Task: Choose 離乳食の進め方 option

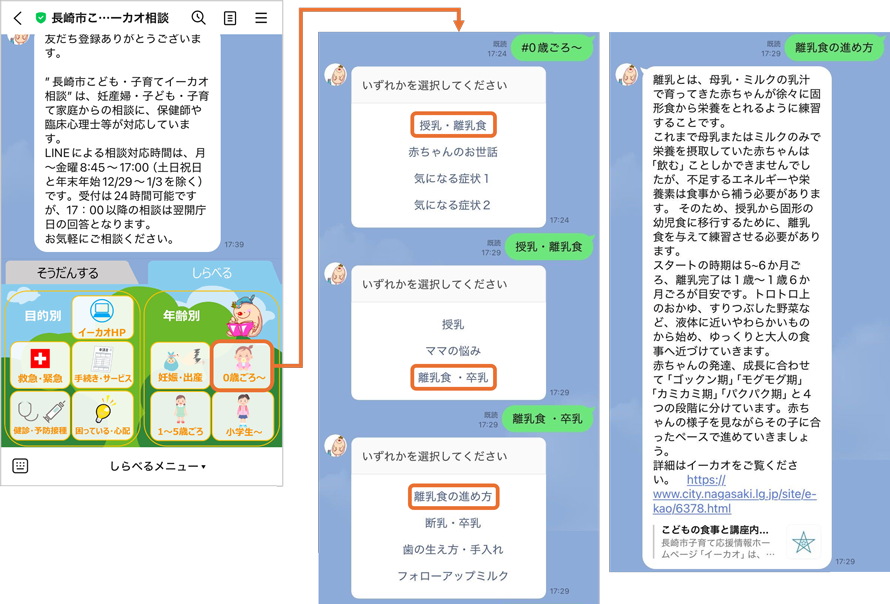Action: point(453,497)
